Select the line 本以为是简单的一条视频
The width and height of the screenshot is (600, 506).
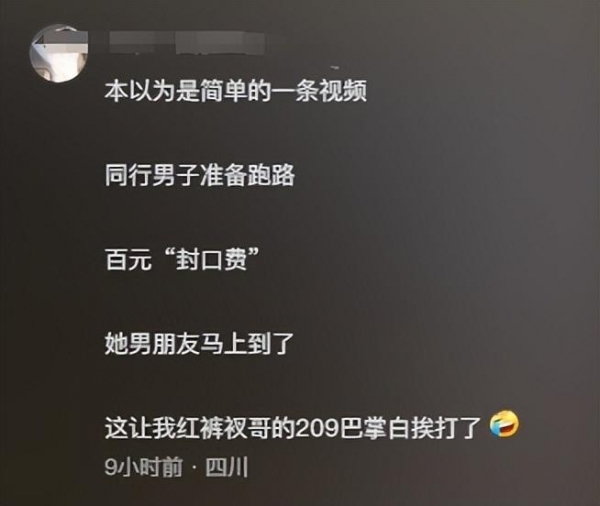pyautogui.click(x=236, y=91)
